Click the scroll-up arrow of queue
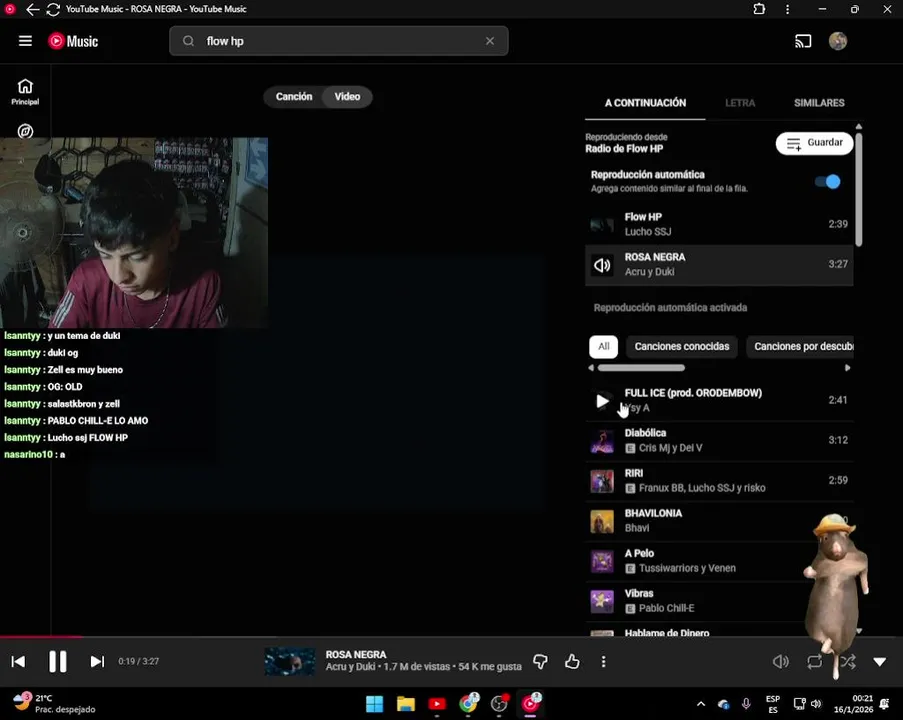The width and height of the screenshot is (903, 720). pos(859,127)
